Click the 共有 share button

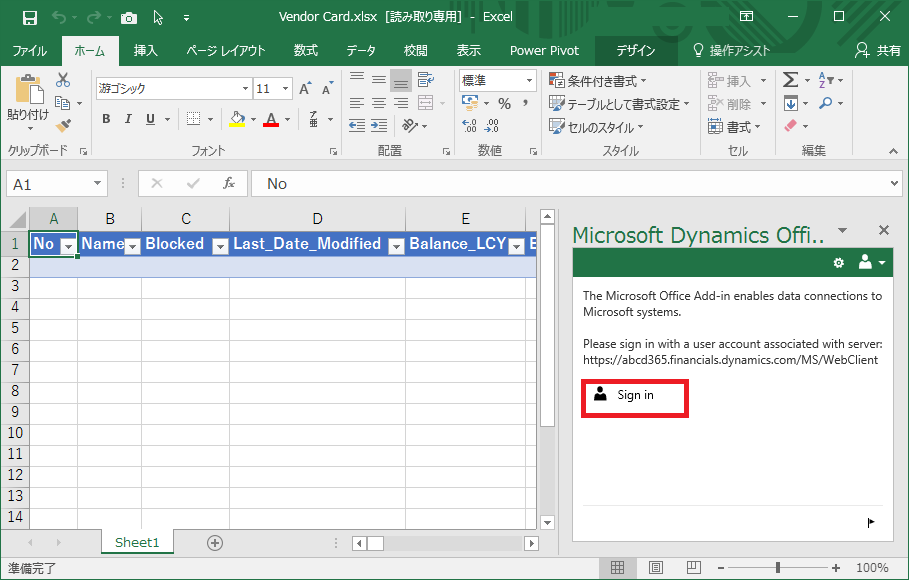tap(878, 51)
